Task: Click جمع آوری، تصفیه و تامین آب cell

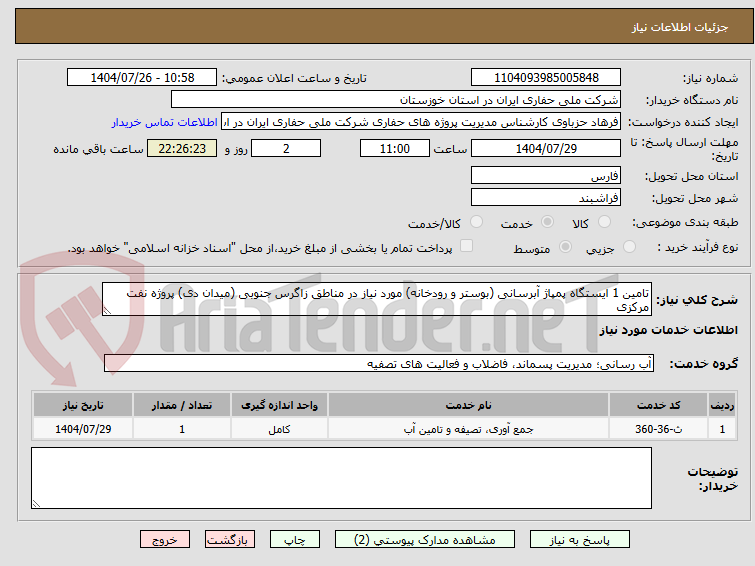Action: point(469,429)
